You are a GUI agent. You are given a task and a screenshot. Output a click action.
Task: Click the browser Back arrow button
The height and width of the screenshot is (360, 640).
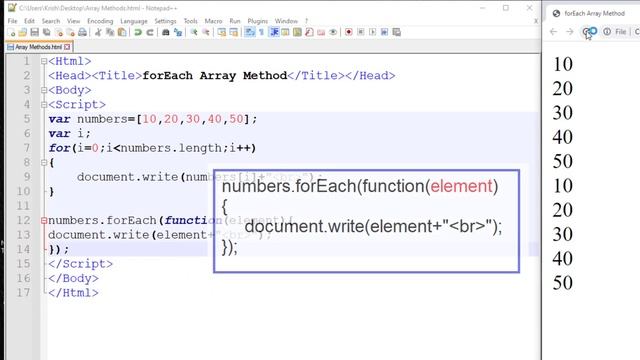pyautogui.click(x=553, y=31)
